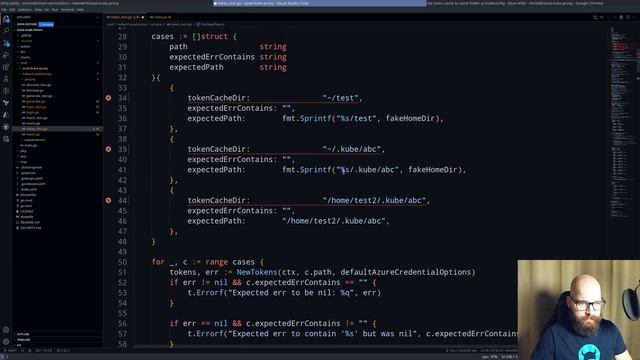
Task: Click the split editor icon
Action: tap(628, 17)
